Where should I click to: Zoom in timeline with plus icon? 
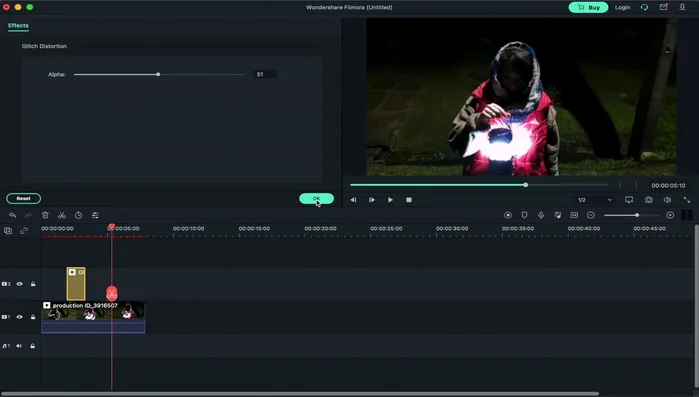670,215
